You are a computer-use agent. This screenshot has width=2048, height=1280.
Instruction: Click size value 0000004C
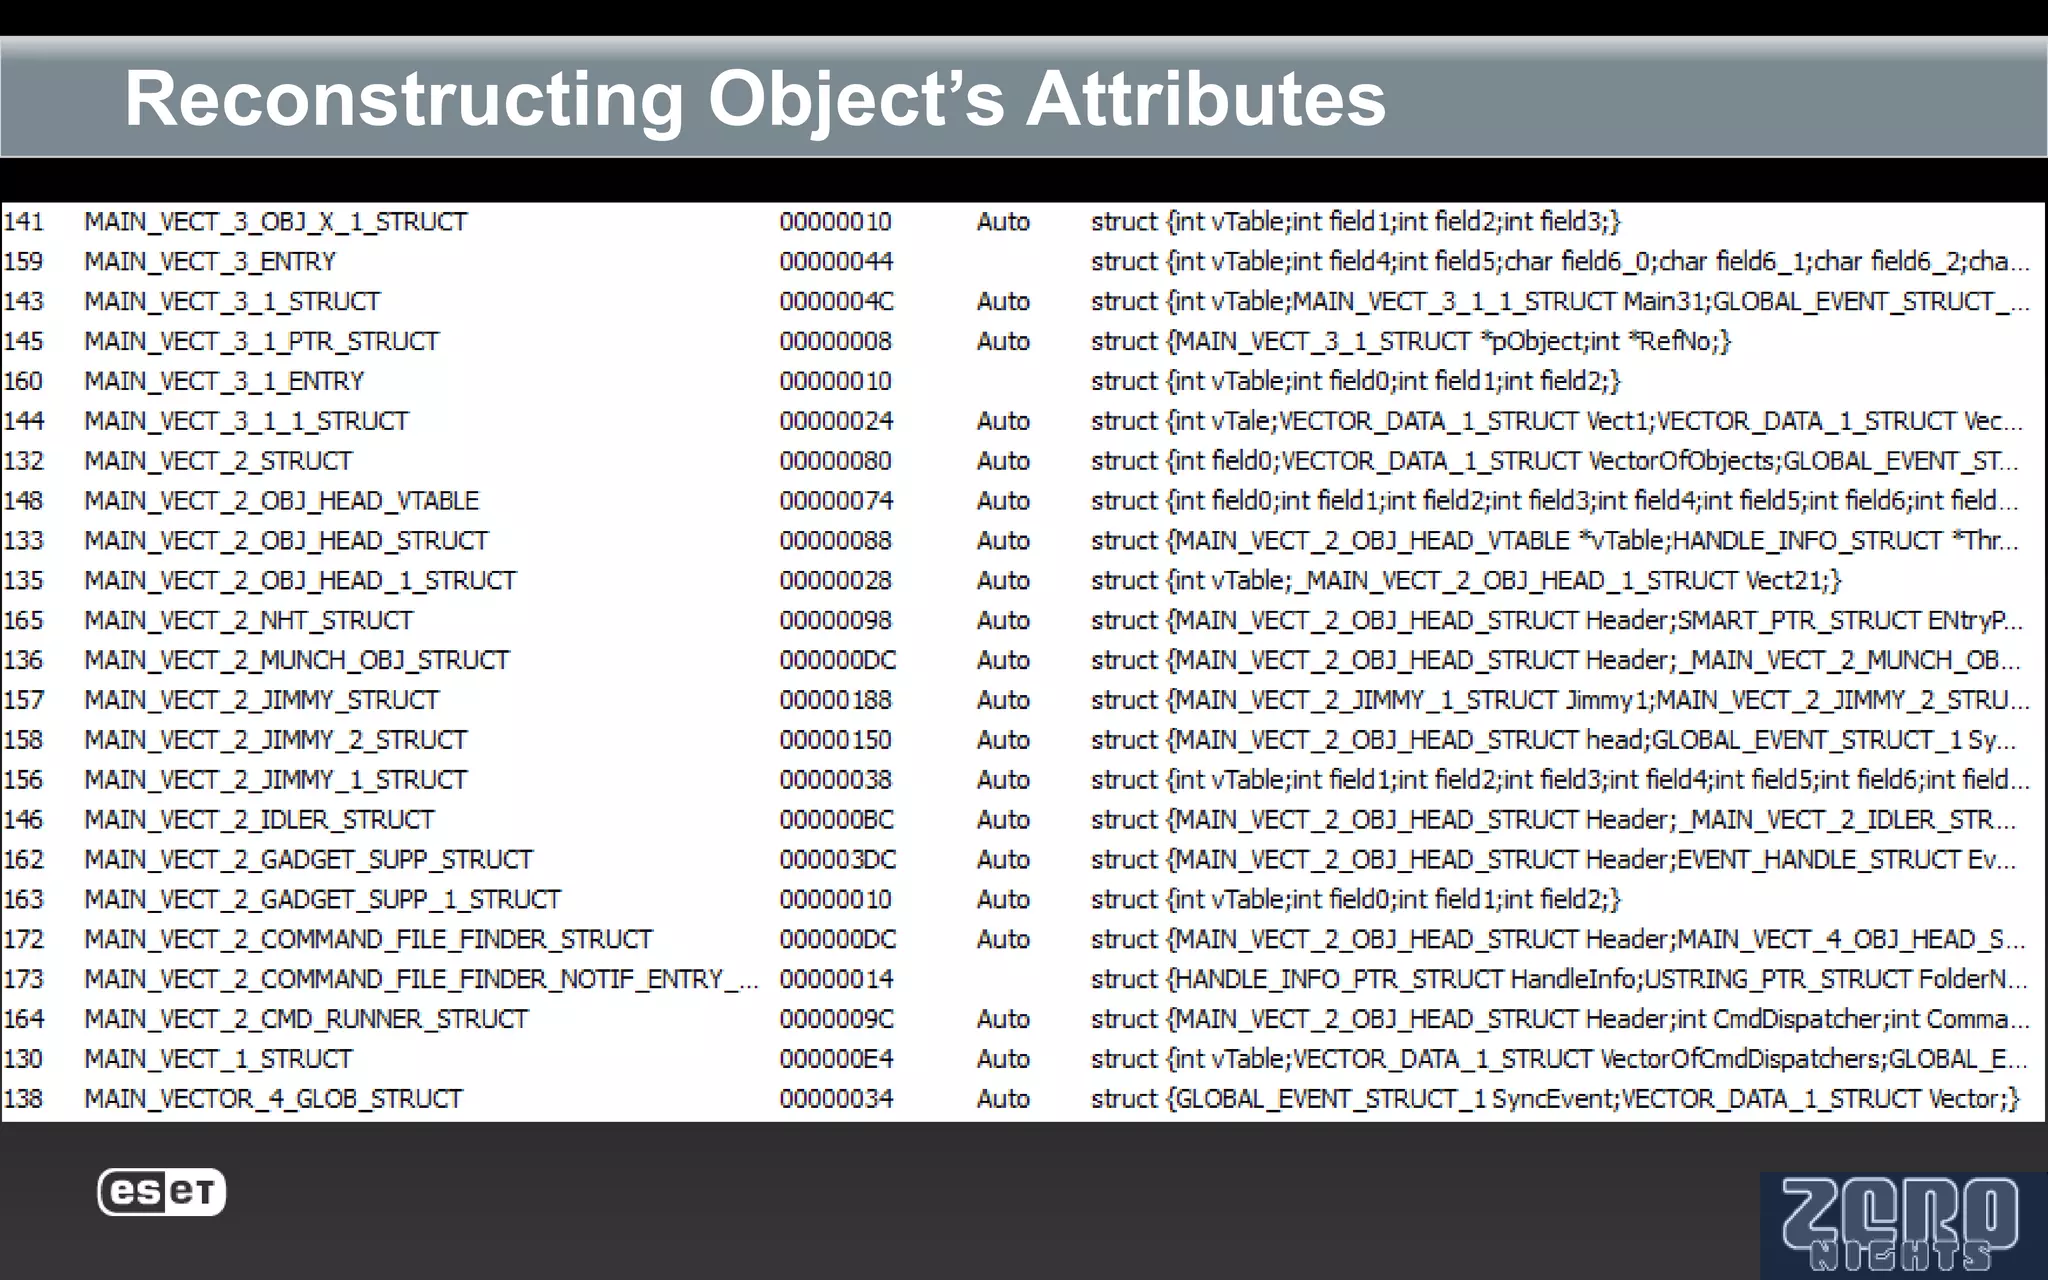click(x=837, y=301)
